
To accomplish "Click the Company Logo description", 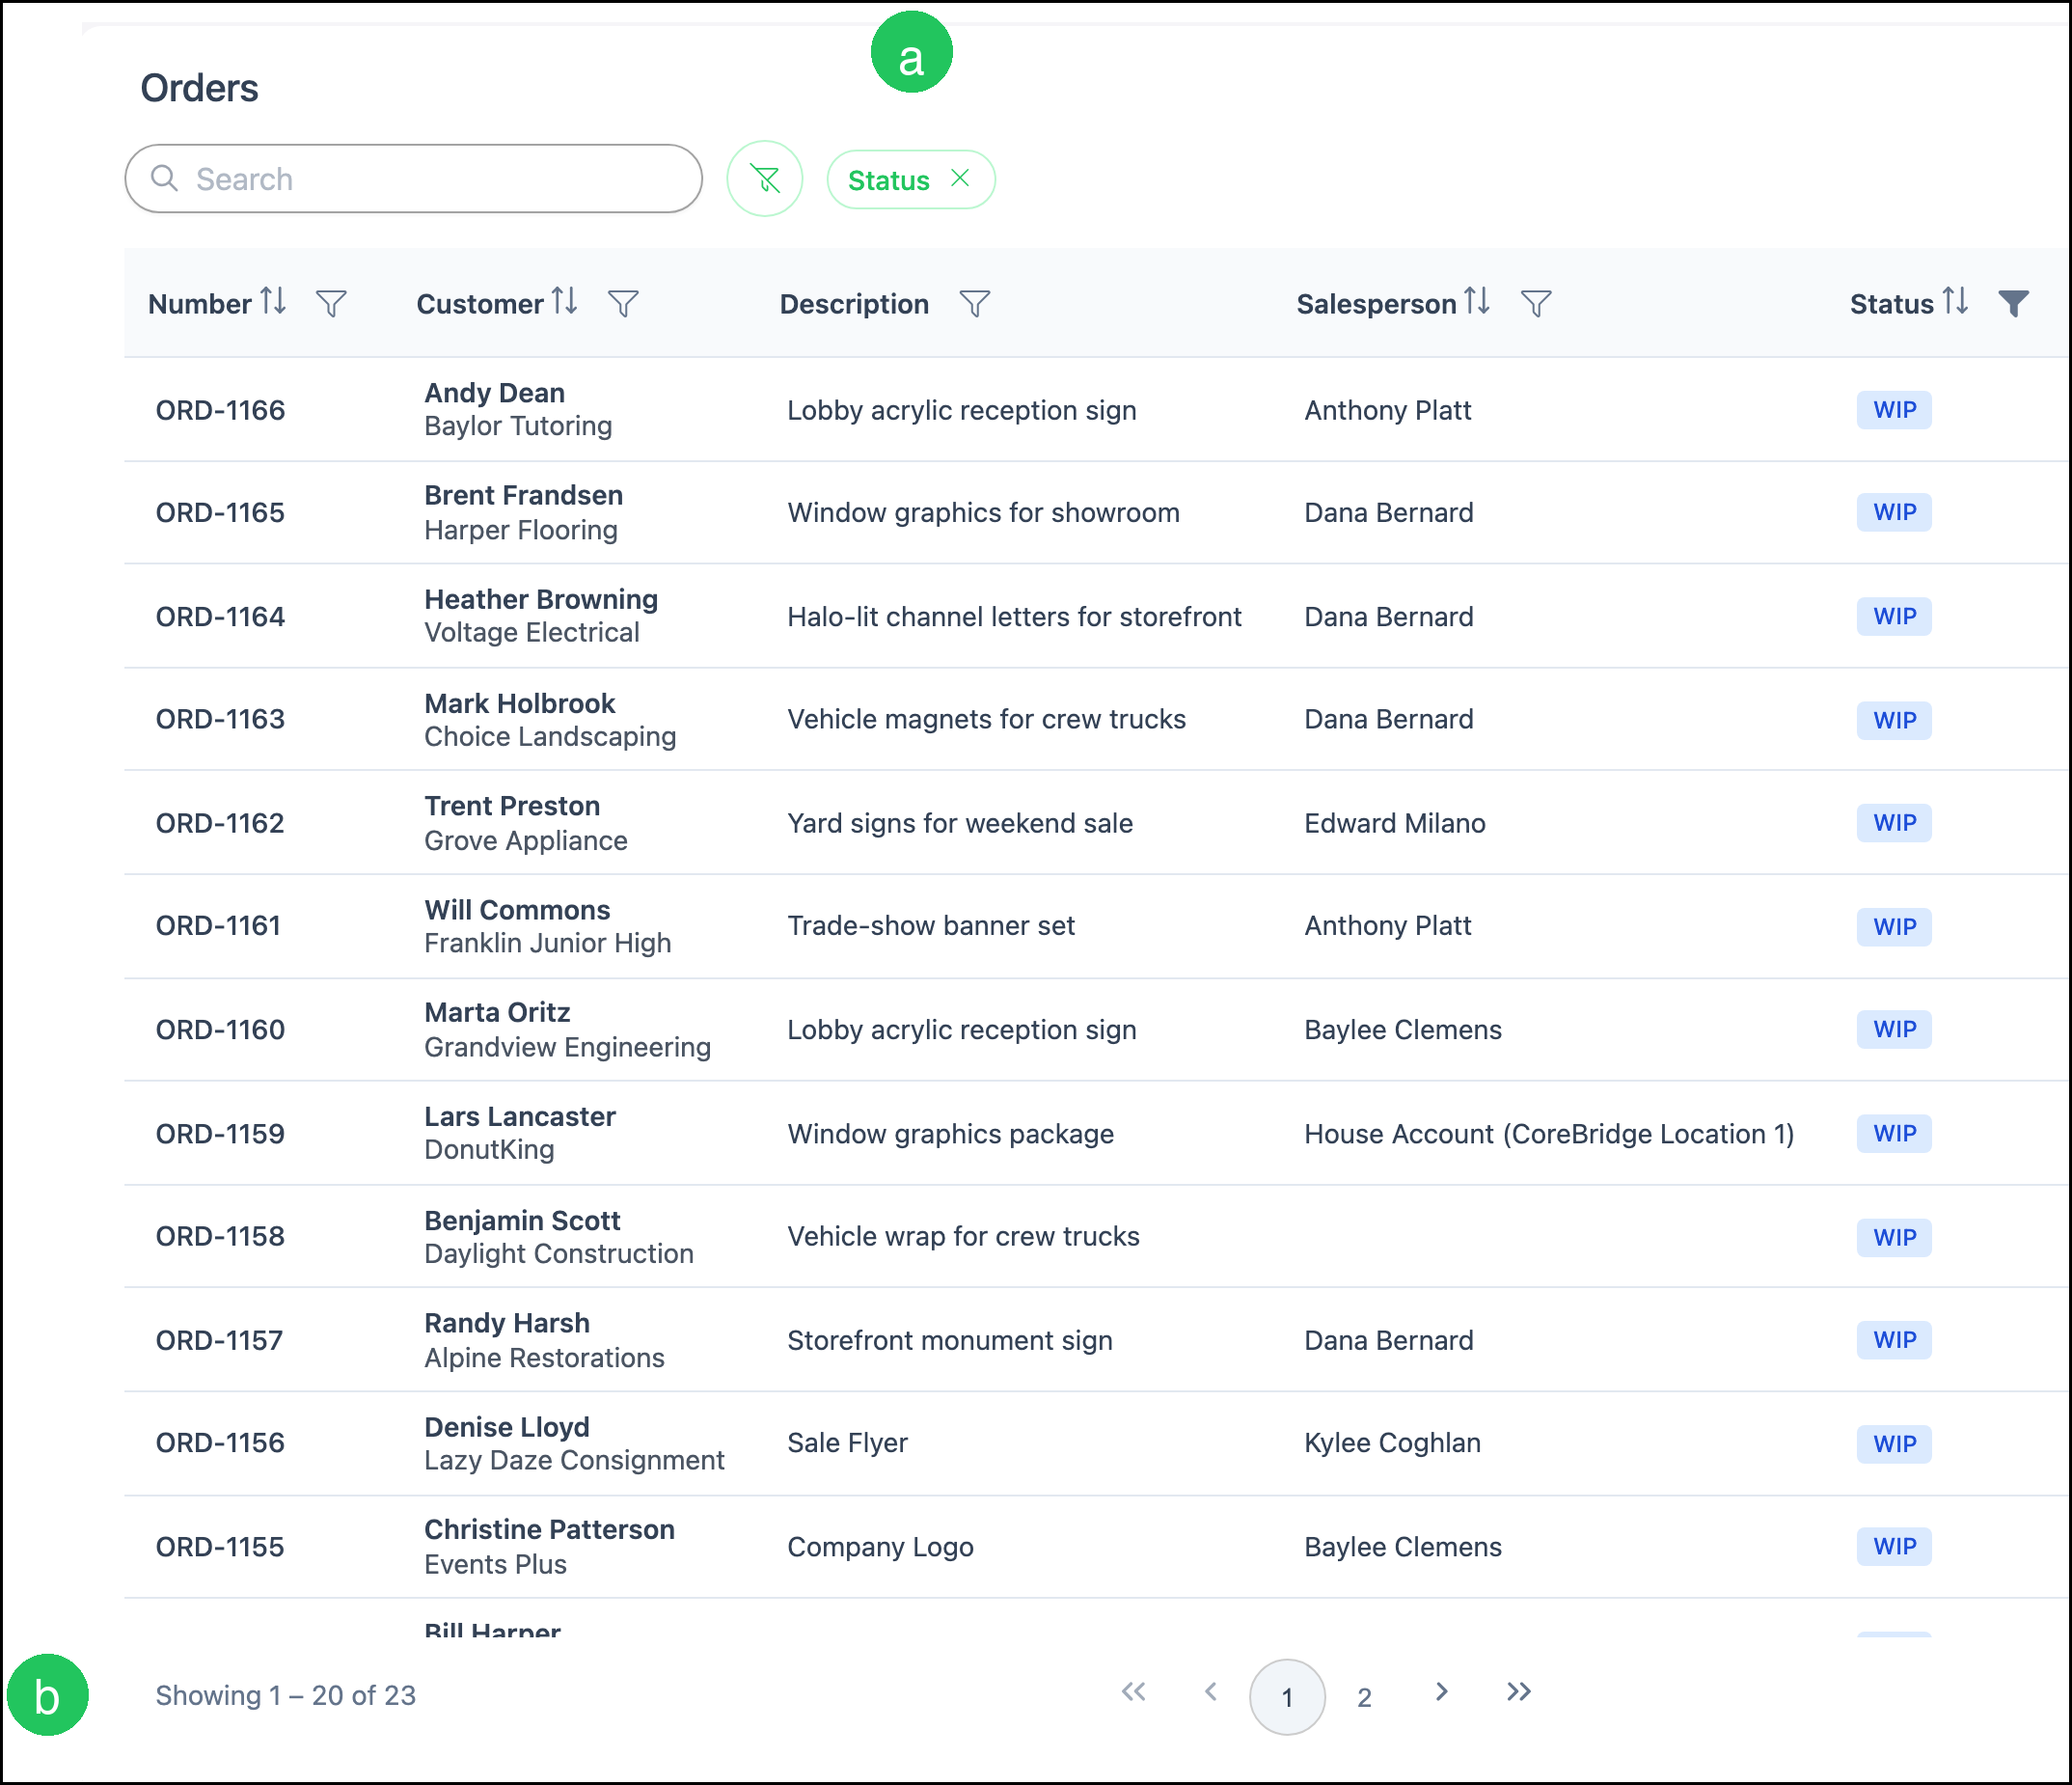I will pos(880,1546).
